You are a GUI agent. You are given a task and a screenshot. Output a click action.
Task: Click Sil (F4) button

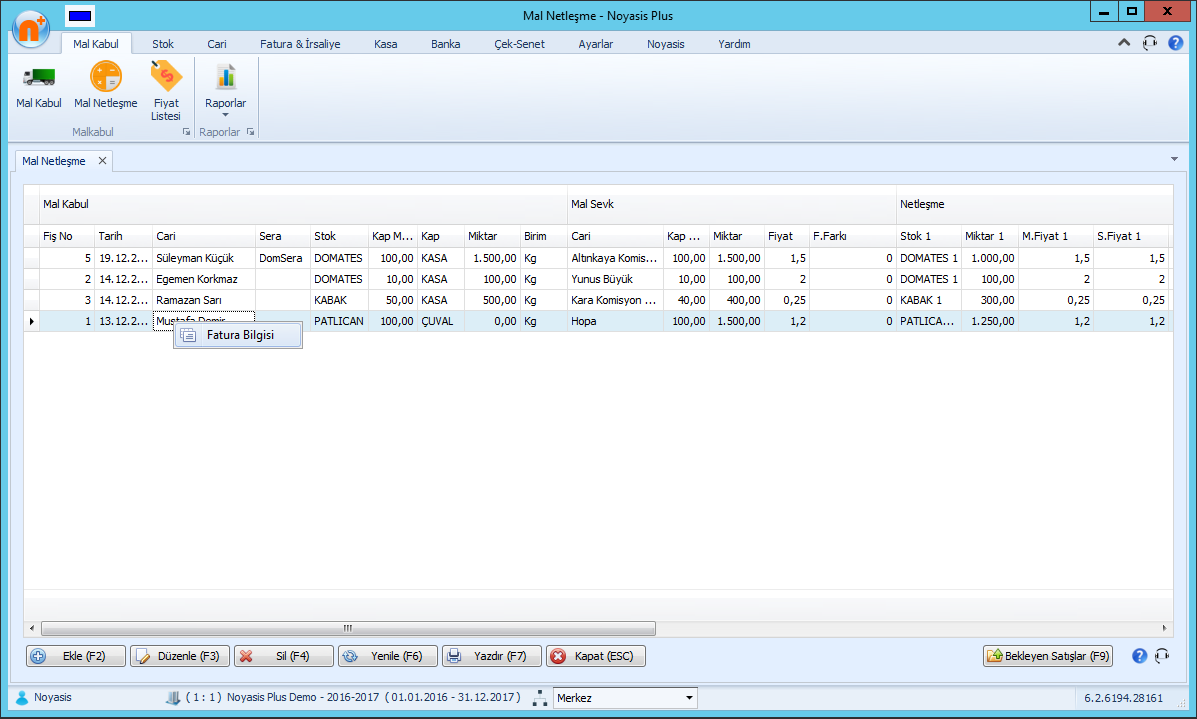click(x=283, y=656)
